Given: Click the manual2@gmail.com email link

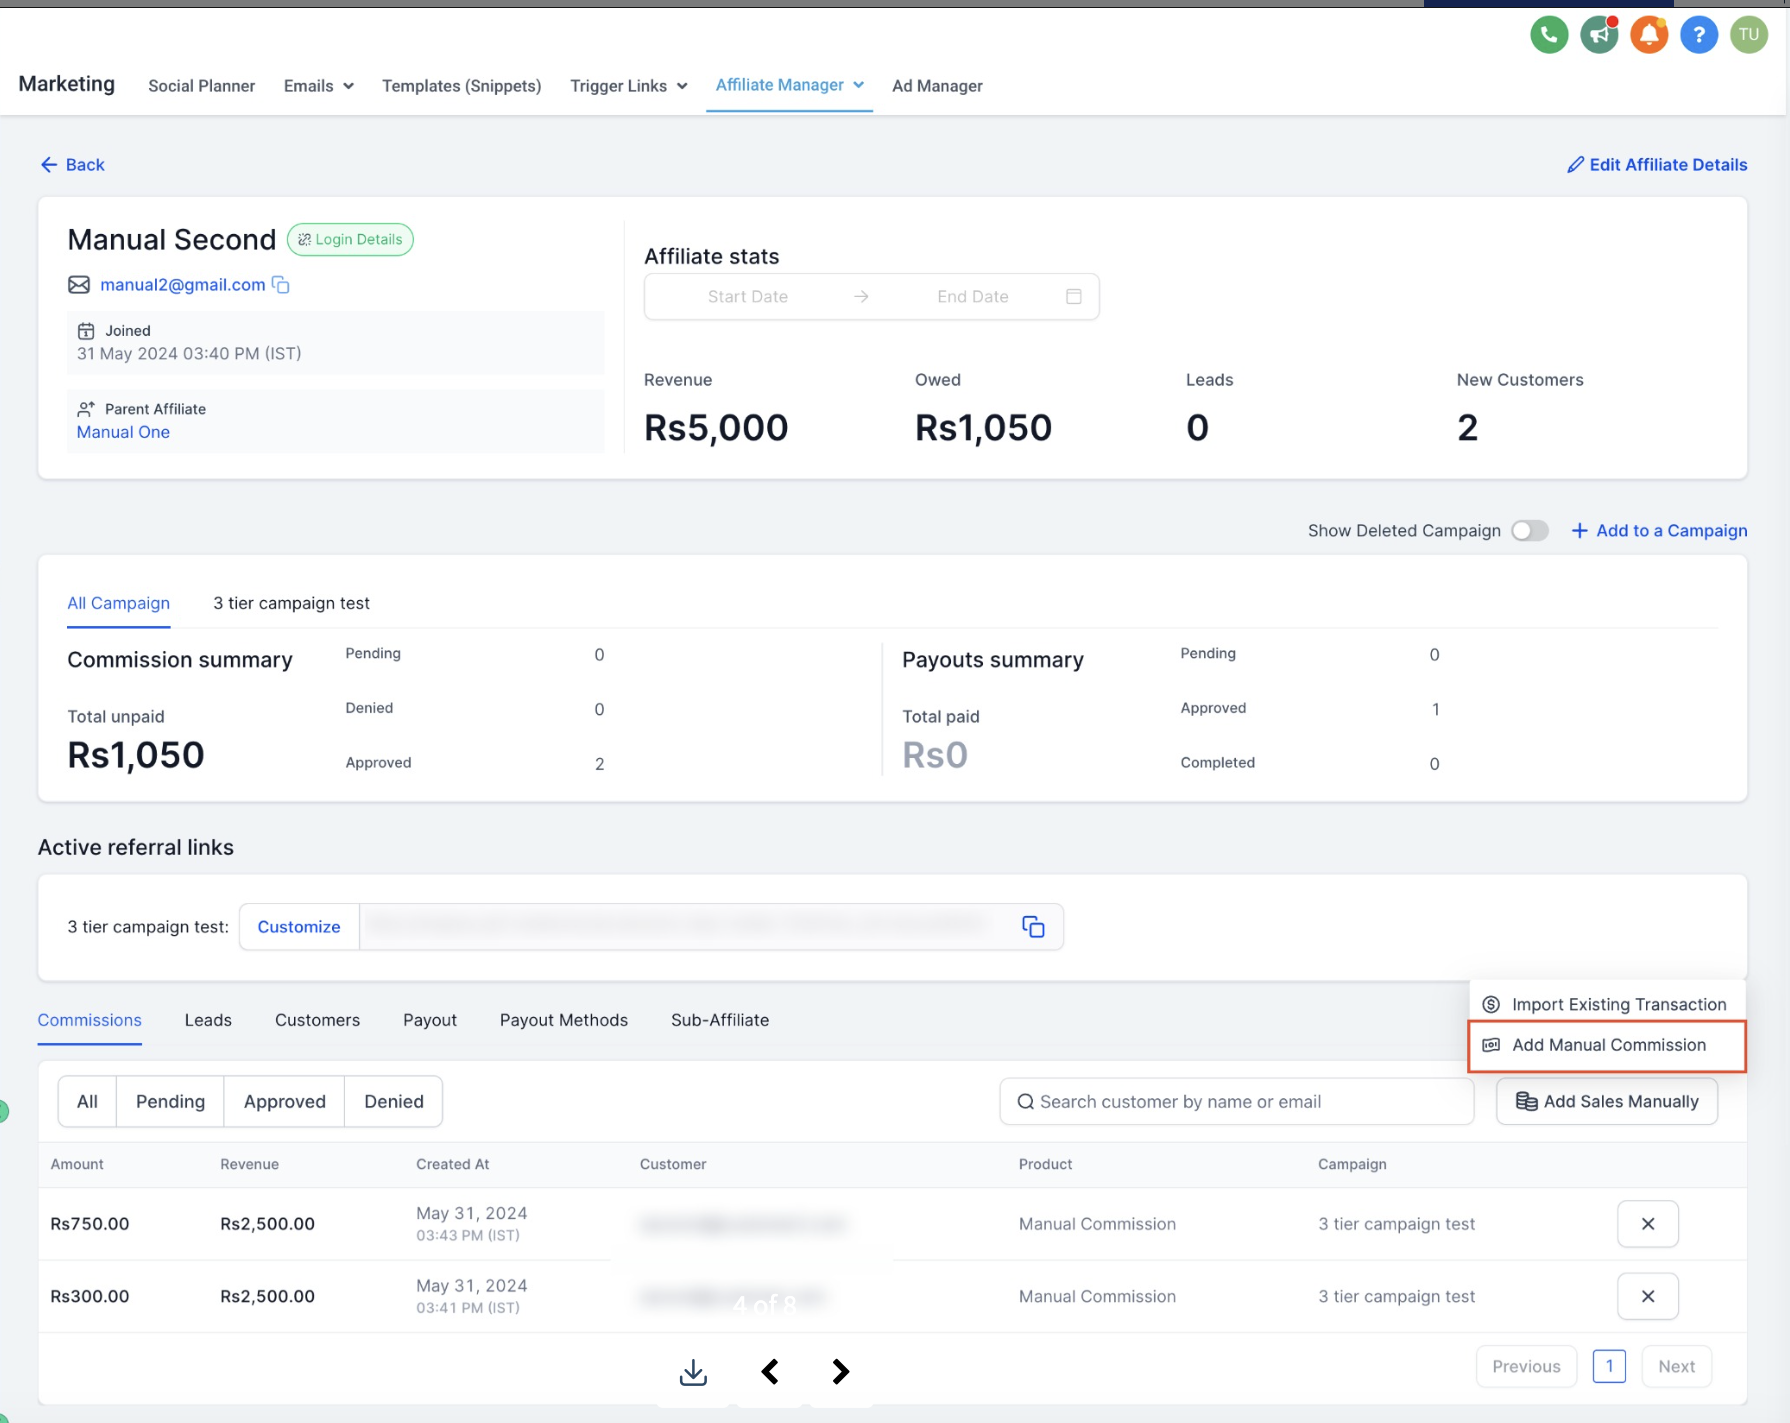Looking at the screenshot, I should (182, 285).
